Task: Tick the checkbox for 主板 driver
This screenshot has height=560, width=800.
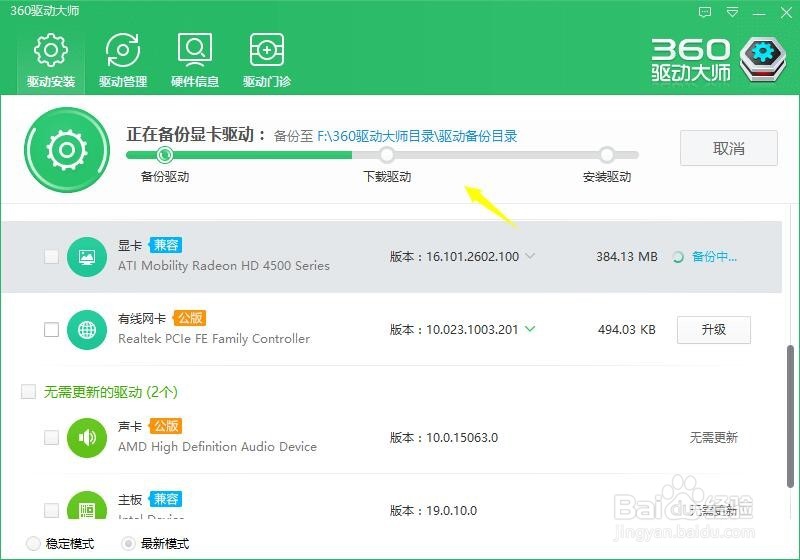Action: [x=51, y=510]
